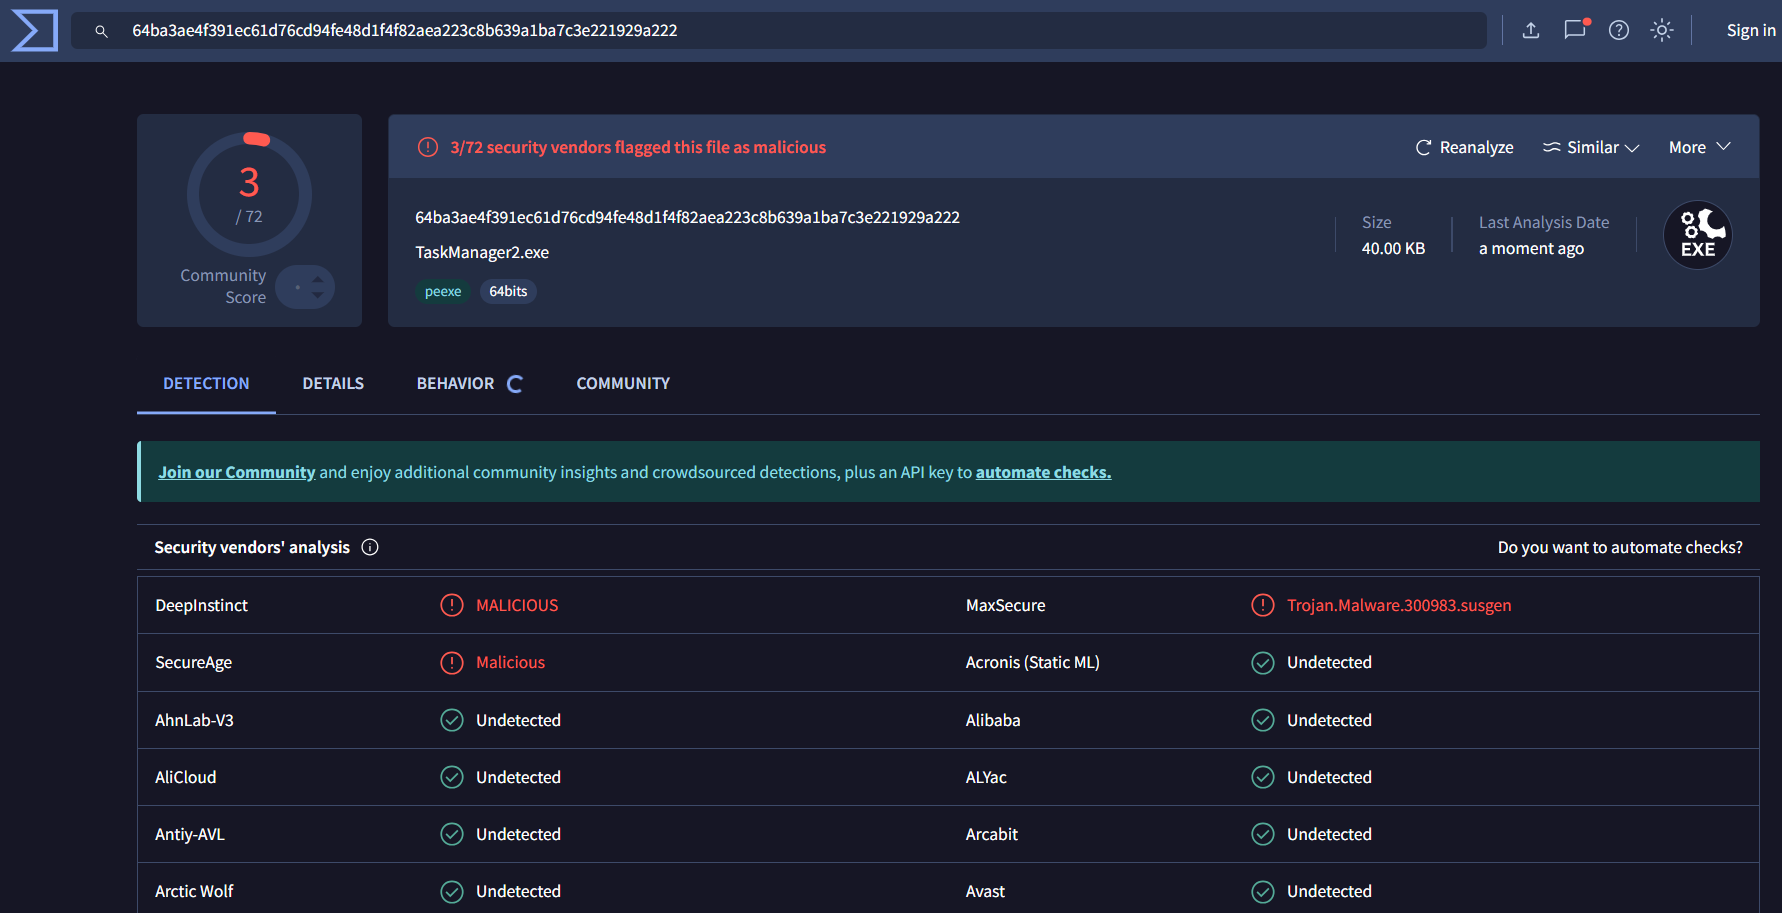
Task: Click the MaxSecure vendor name
Action: point(1005,605)
